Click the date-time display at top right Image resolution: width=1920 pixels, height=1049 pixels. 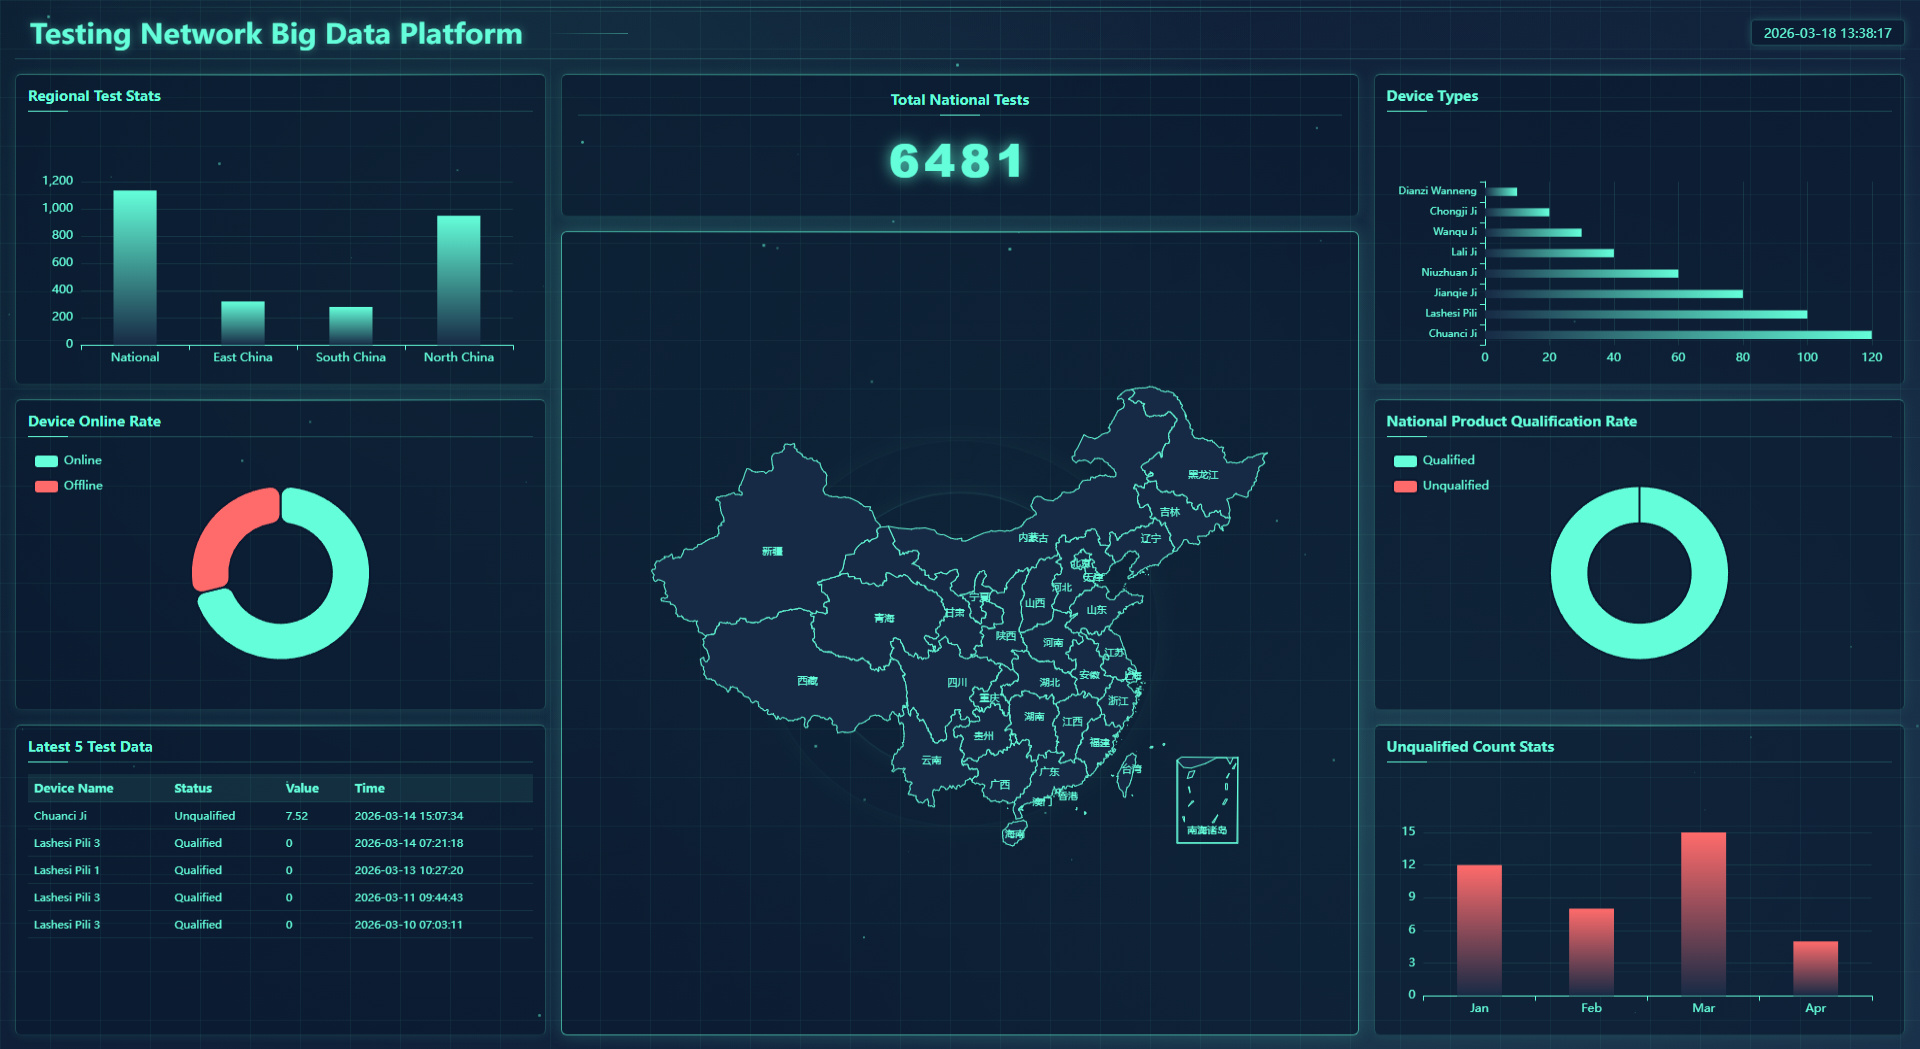click(x=1827, y=33)
